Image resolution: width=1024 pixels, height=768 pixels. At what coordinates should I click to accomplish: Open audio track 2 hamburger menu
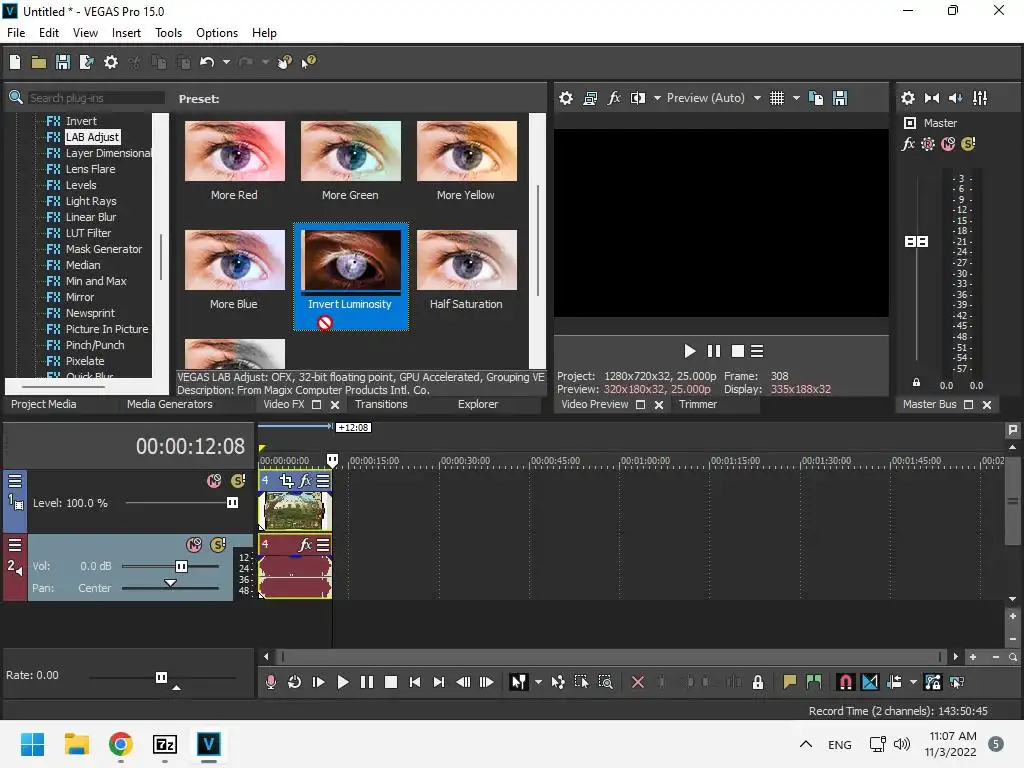coord(14,545)
